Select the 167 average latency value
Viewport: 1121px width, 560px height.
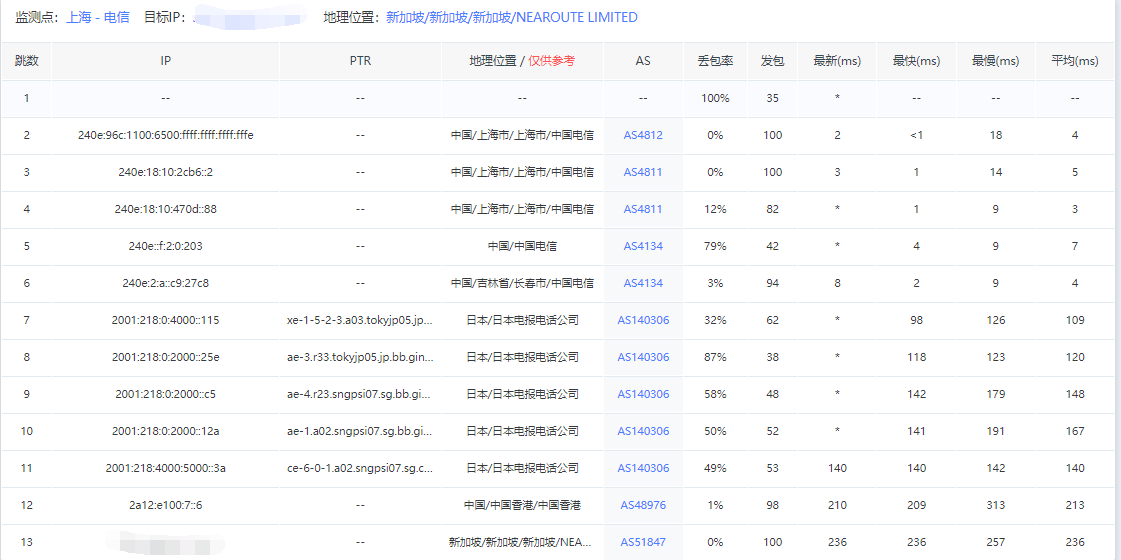click(1075, 431)
